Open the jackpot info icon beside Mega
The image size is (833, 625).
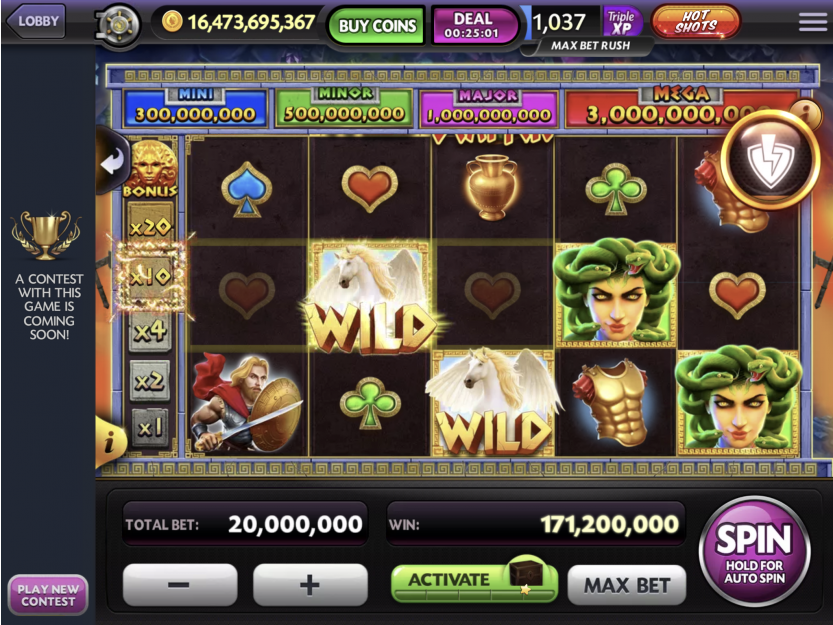point(806,111)
